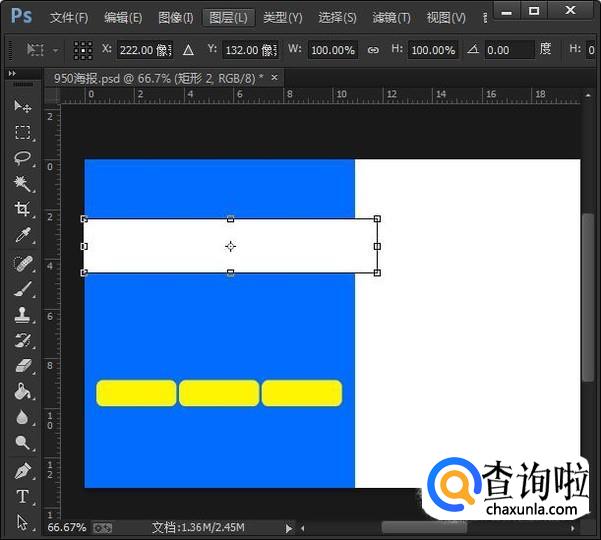Pick the Crop tool
Screen dimensions: 601x540
point(22,210)
